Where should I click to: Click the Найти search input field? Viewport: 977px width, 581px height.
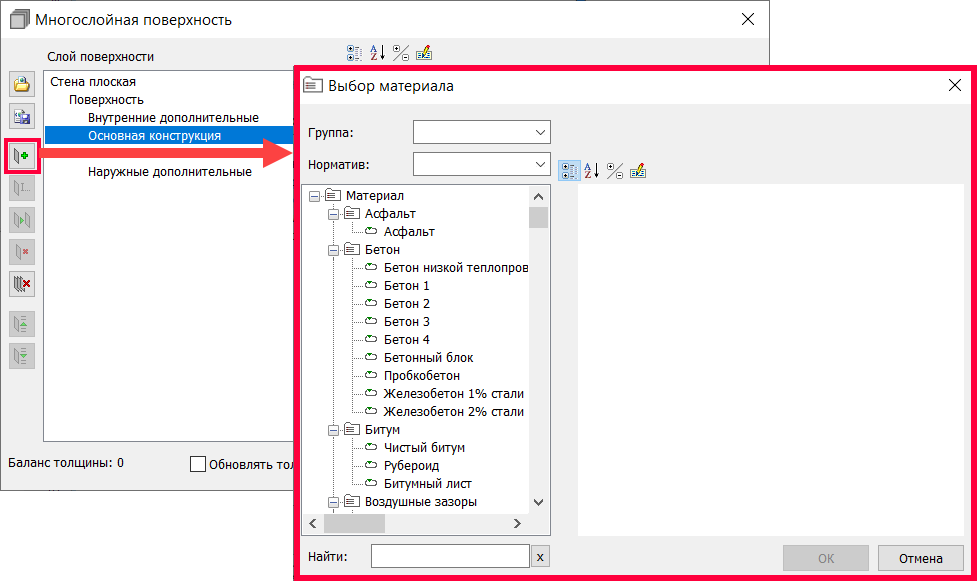point(449,557)
